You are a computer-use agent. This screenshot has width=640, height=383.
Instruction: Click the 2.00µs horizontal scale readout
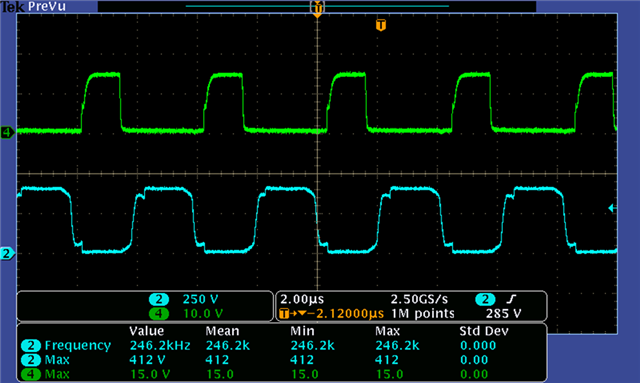[302, 299]
